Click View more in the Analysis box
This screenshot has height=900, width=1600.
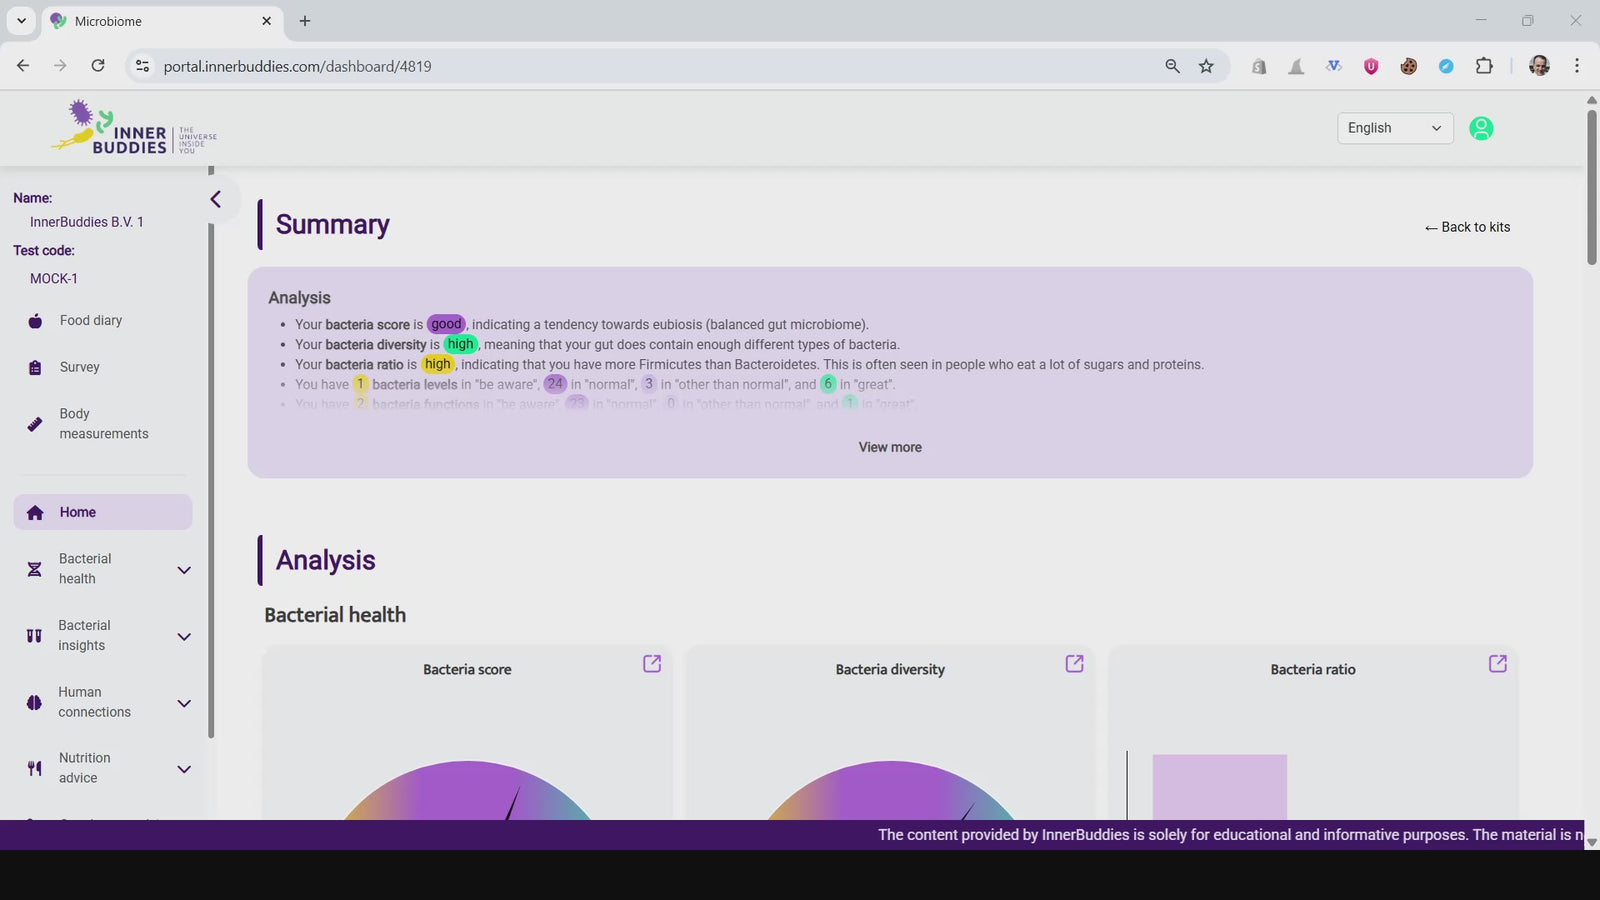pos(890,447)
